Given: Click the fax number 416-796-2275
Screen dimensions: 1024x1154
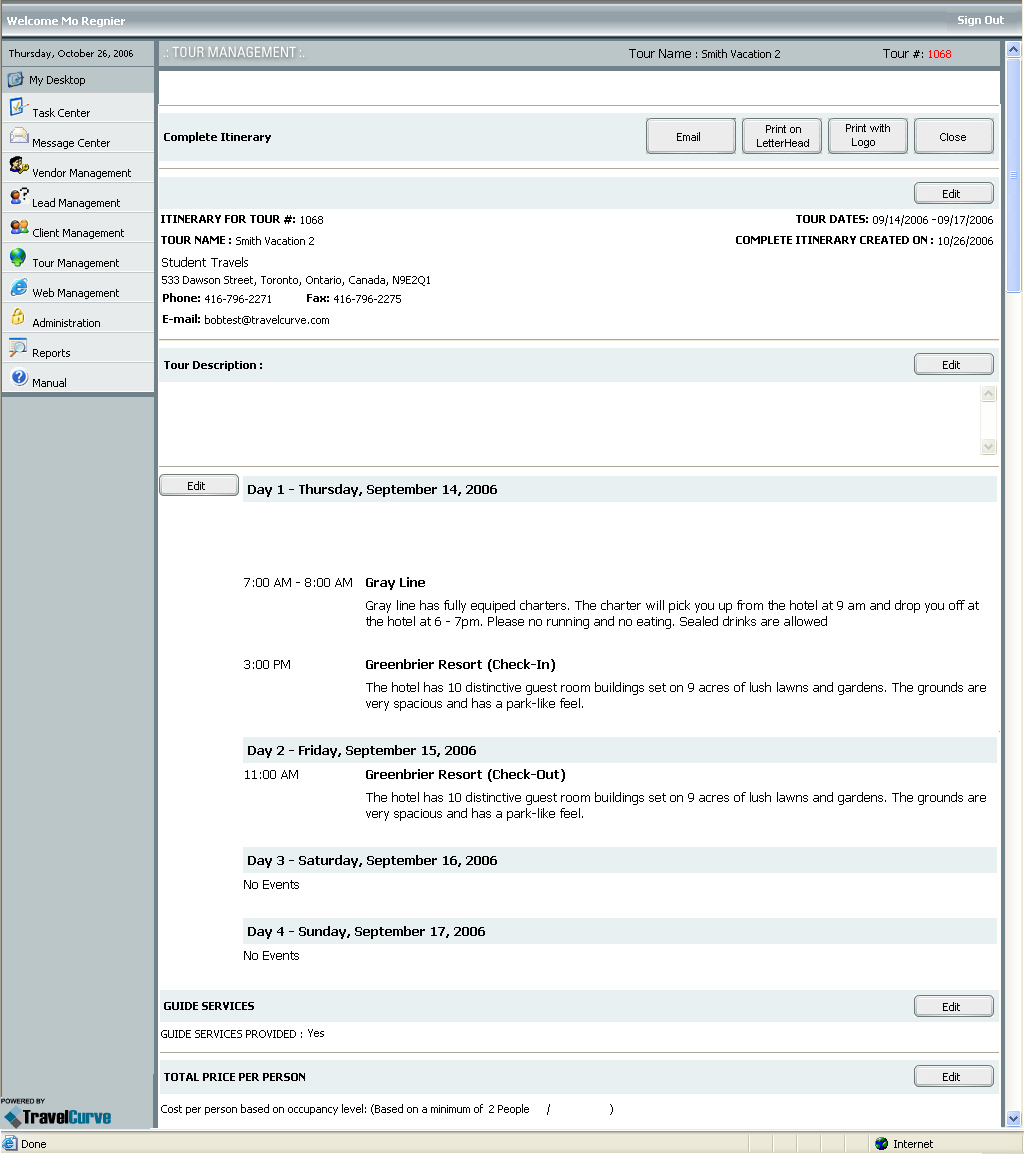Looking at the screenshot, I should tap(367, 299).
